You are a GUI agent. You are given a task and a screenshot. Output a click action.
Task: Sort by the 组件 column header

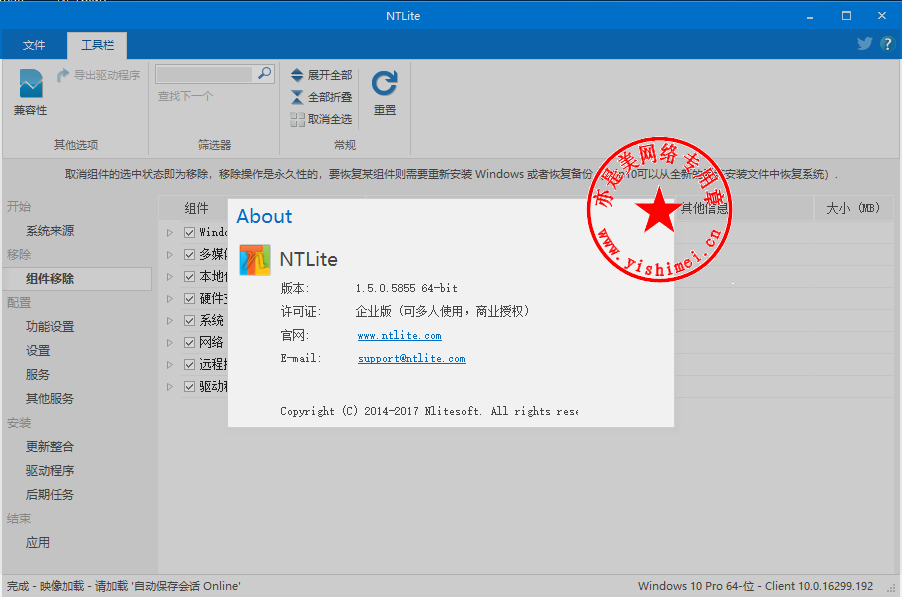point(196,208)
